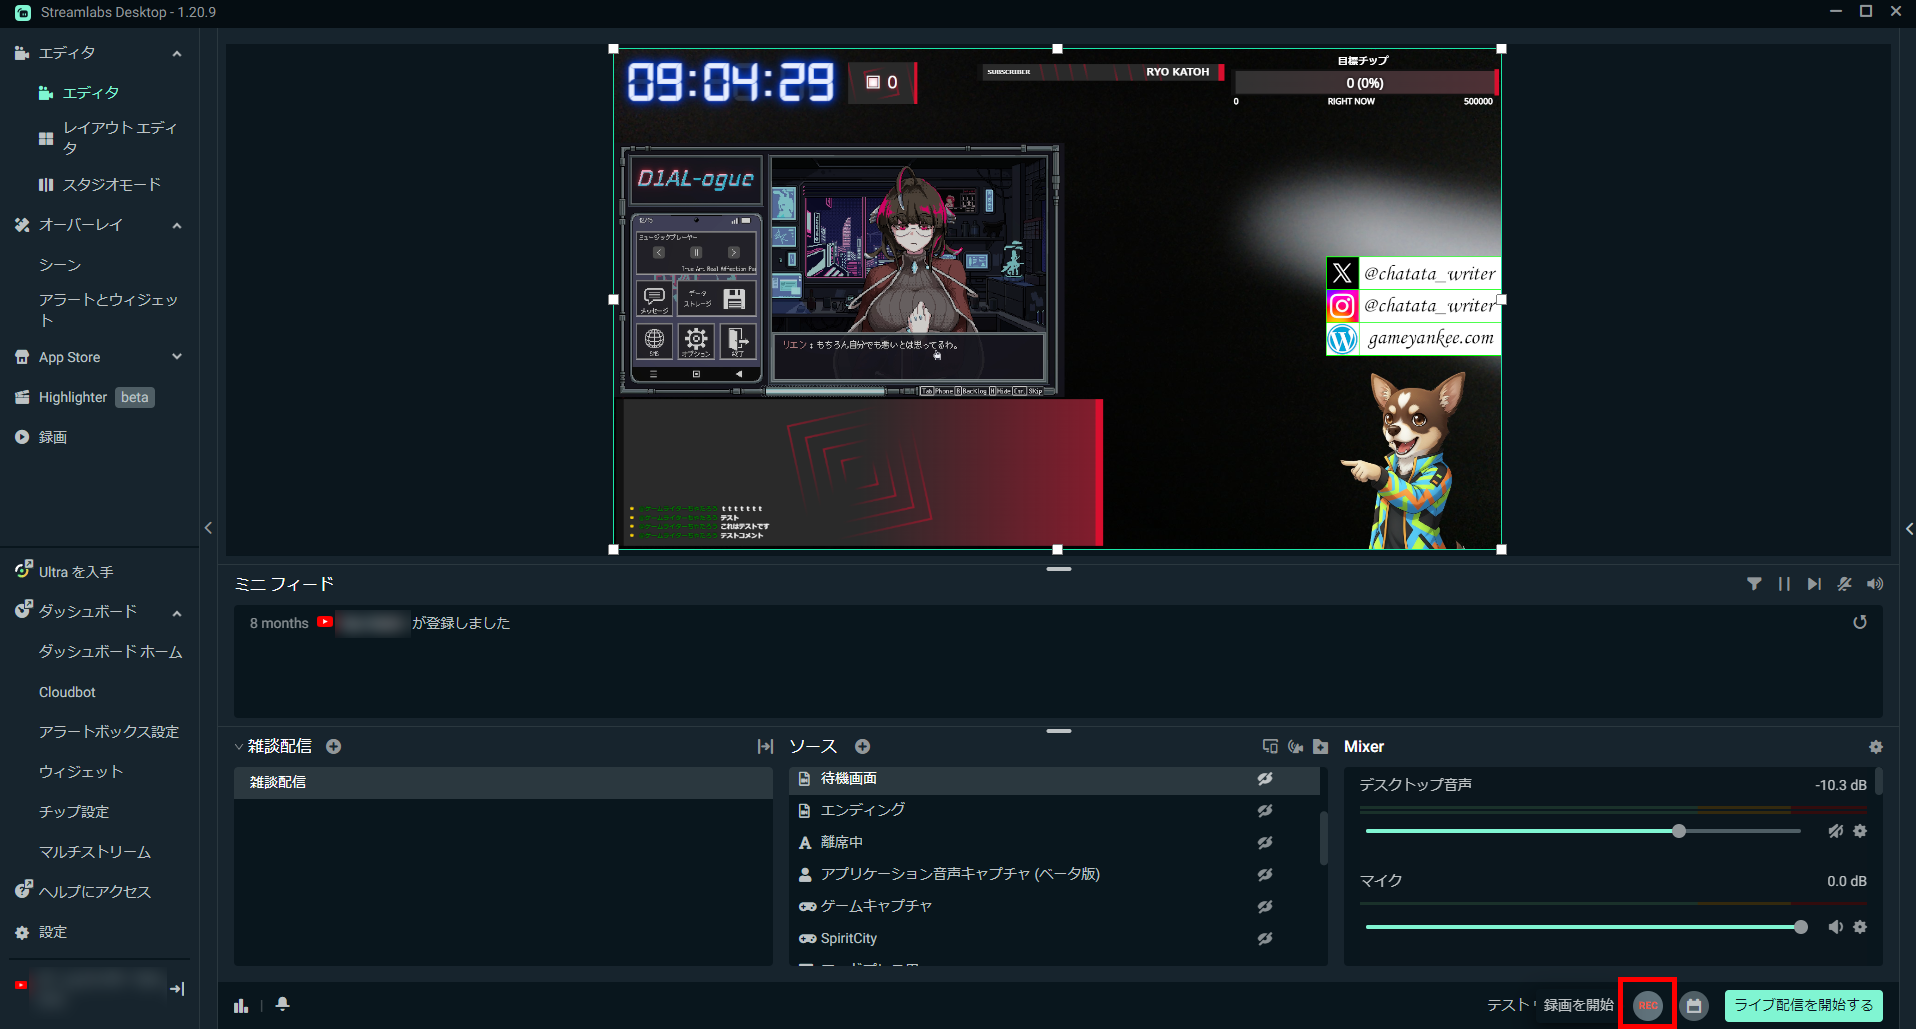Click the reactive sources icon in ソース header
The image size is (1916, 1029).
coord(1296,746)
